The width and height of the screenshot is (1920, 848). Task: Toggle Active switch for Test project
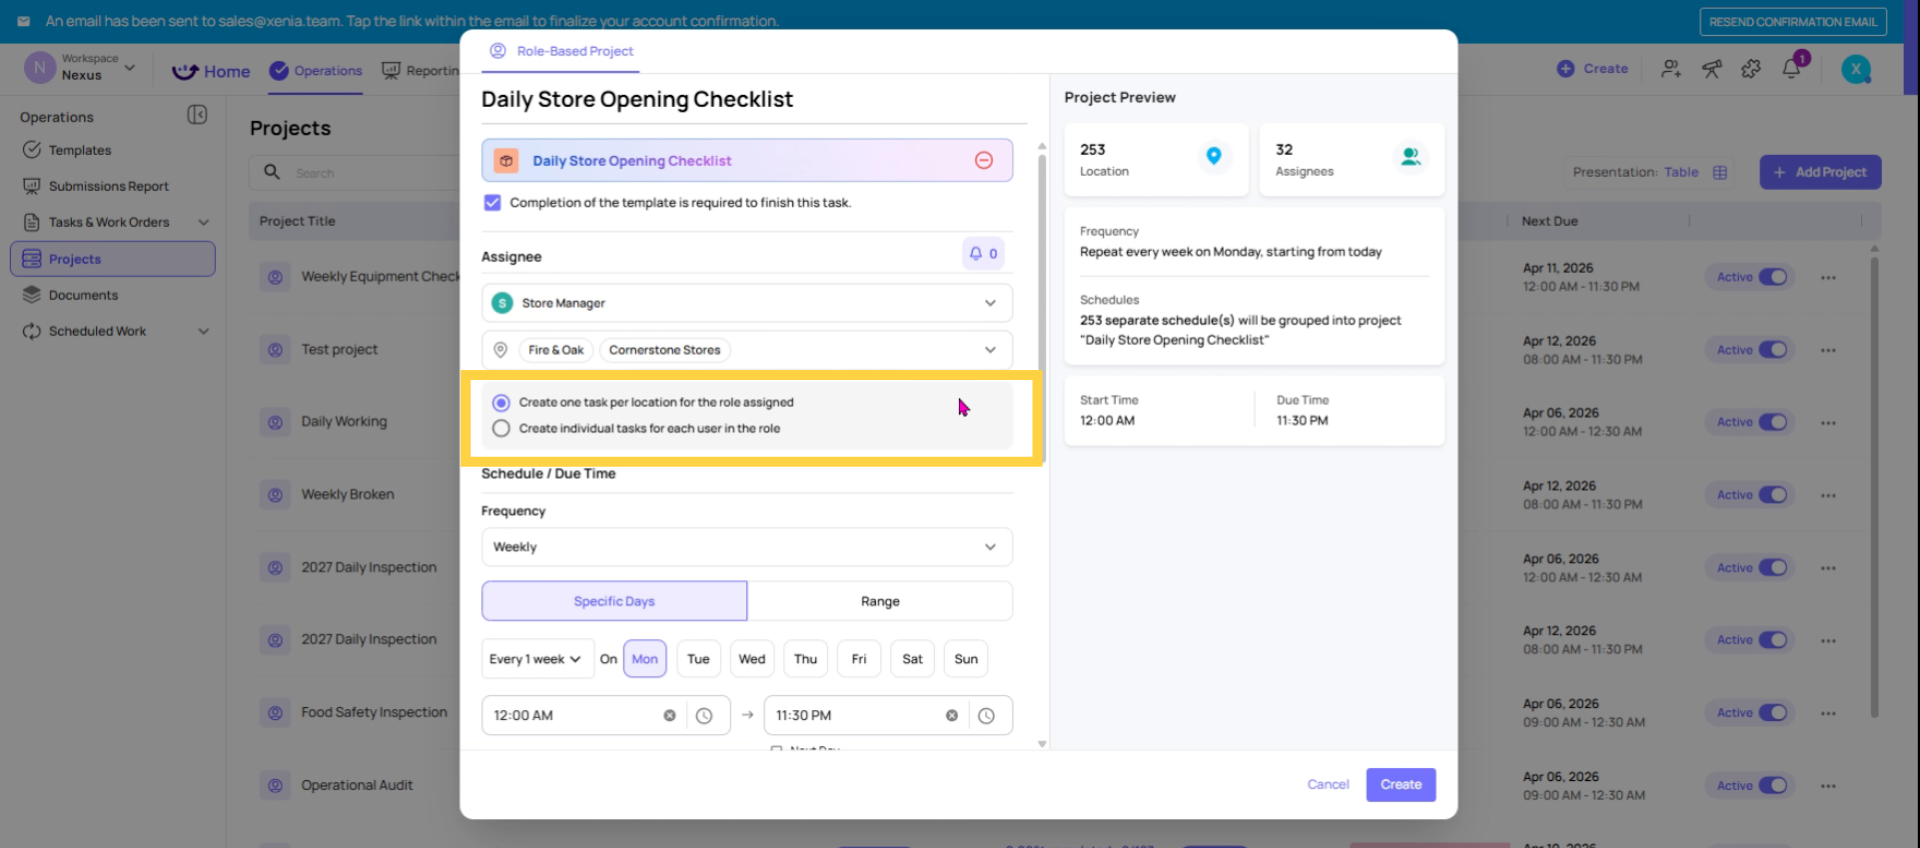(1772, 350)
